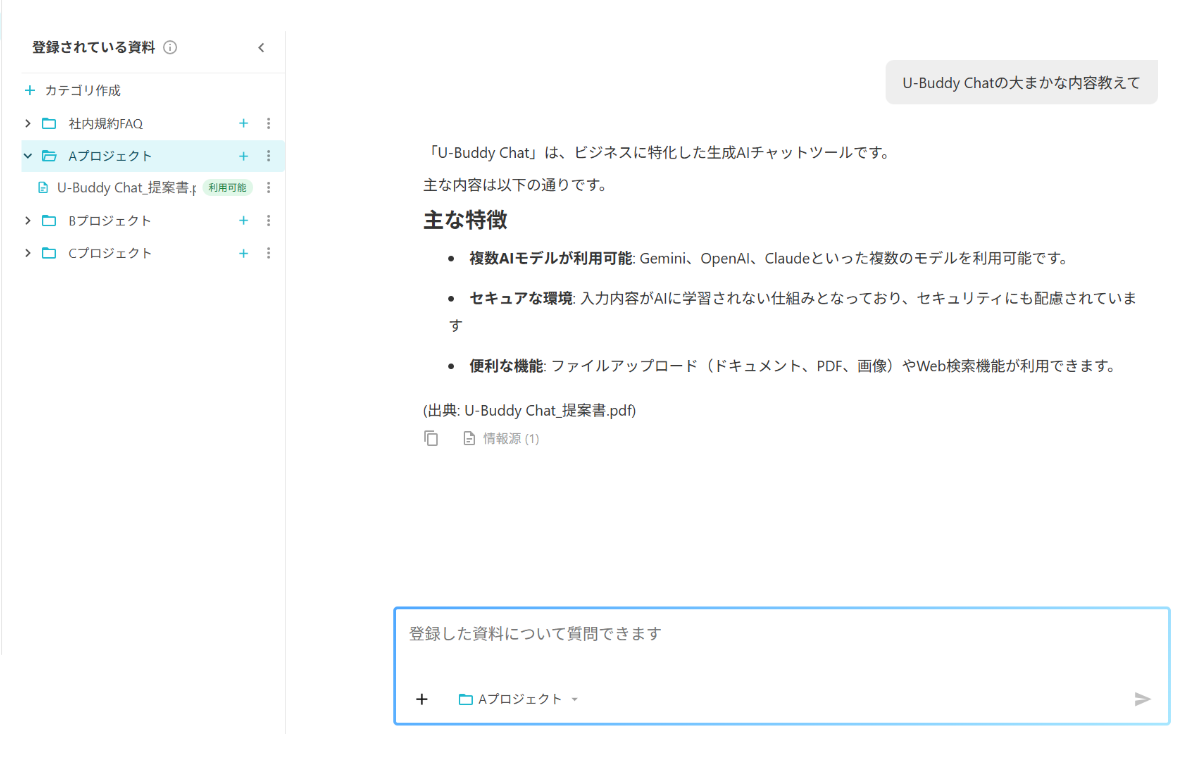Add a document to Aプロジェクト

click(x=244, y=156)
